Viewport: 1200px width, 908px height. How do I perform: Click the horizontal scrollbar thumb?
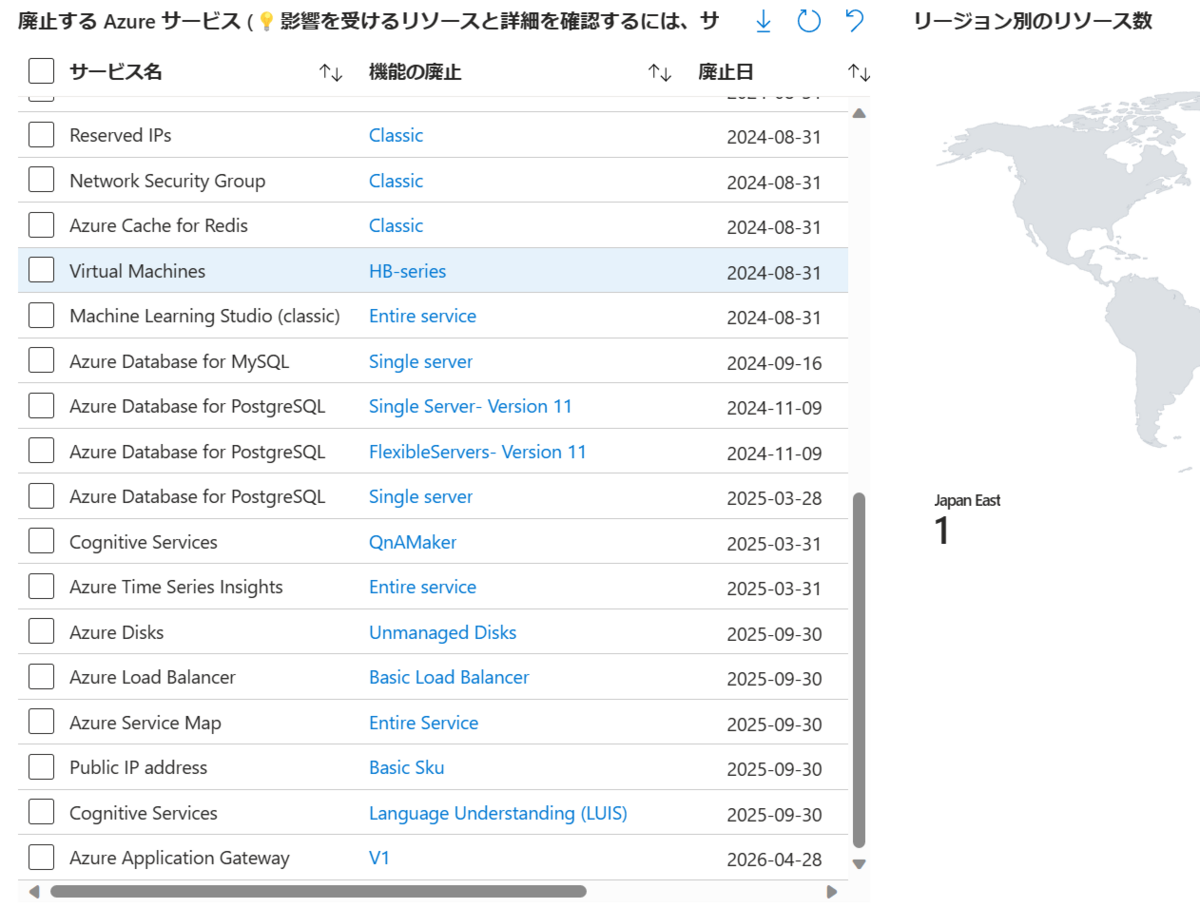[318, 891]
